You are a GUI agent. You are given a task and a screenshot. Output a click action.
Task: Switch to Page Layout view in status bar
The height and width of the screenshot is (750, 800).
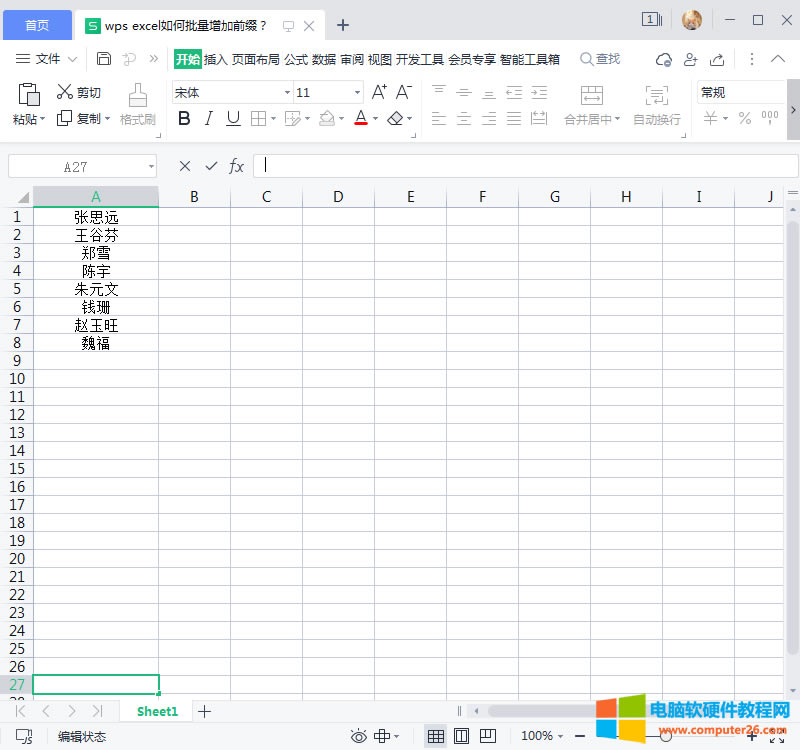pos(464,735)
